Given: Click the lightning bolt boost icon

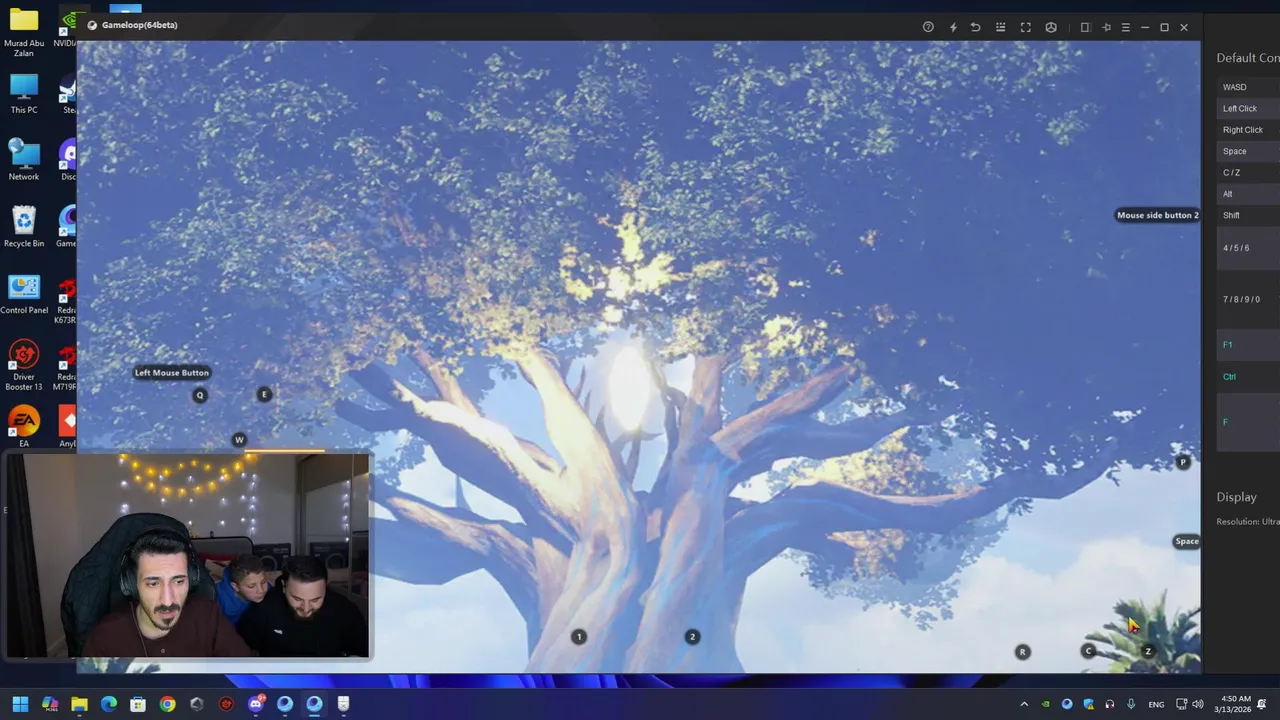Looking at the screenshot, I should tap(952, 27).
